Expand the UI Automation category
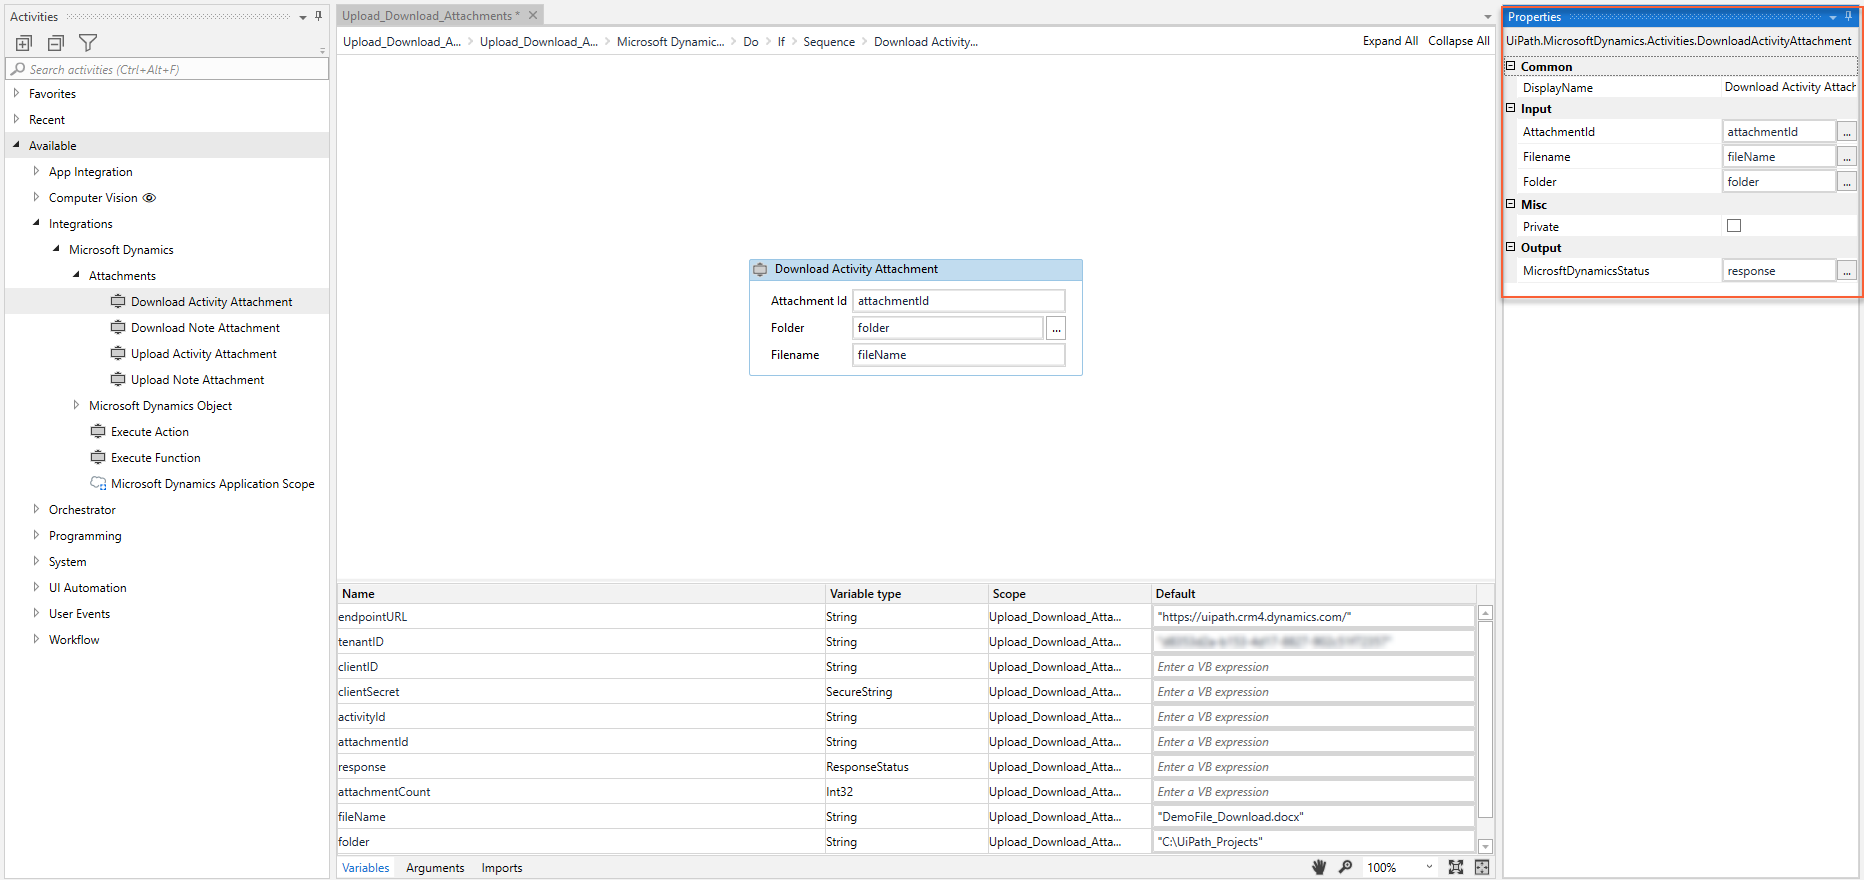 click(x=36, y=587)
